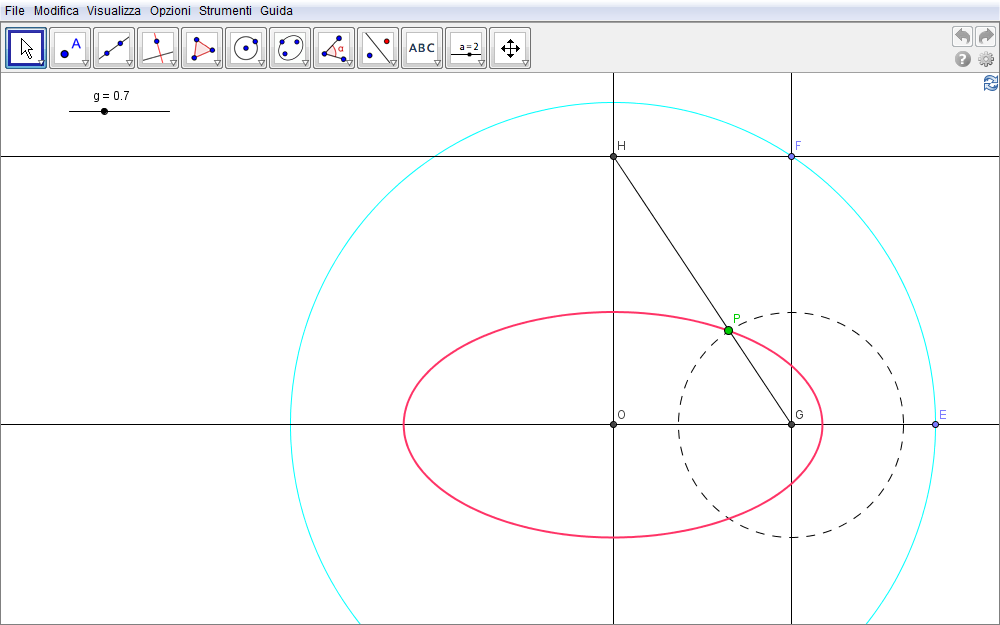Click the refresh views icon

991,83
